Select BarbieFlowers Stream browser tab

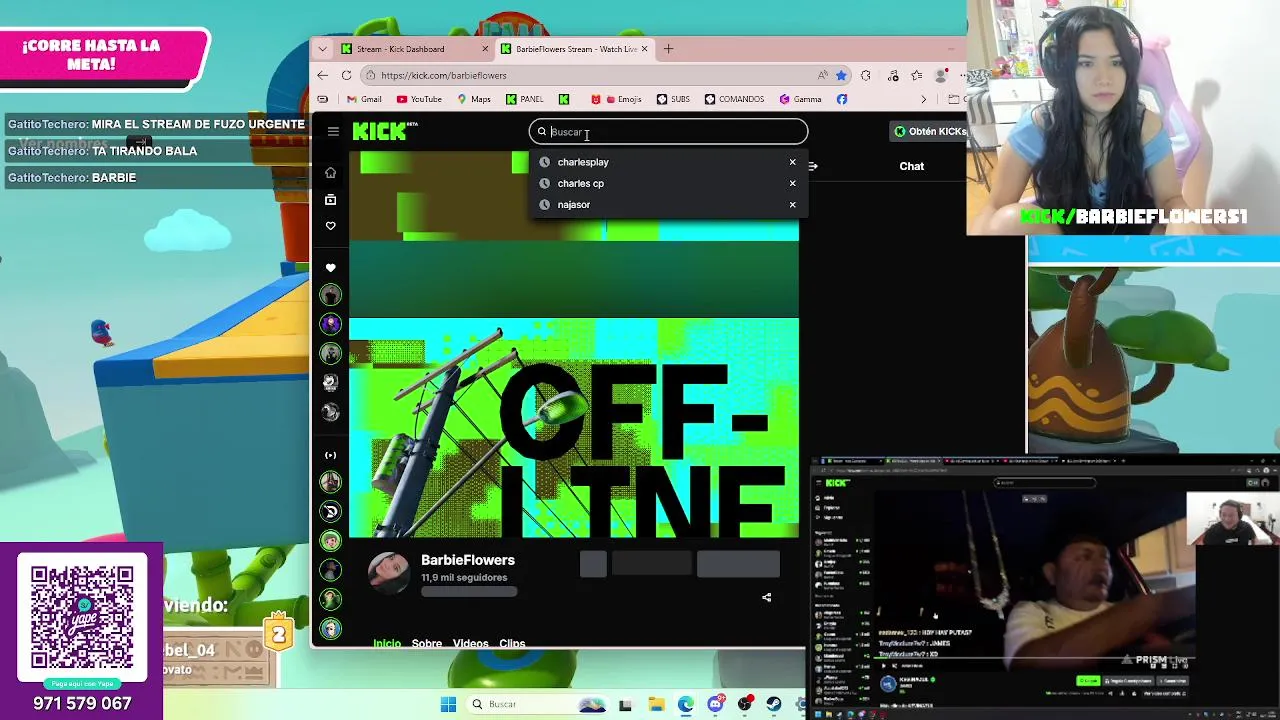click(574, 49)
